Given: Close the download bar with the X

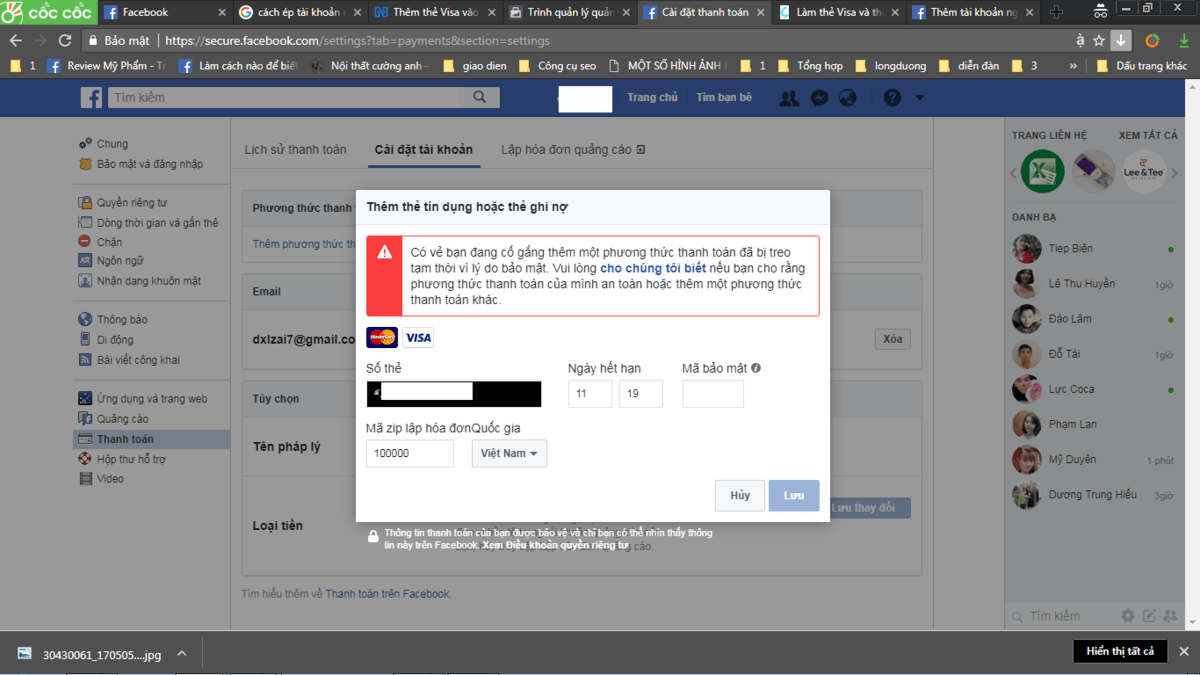Looking at the screenshot, I should pos(1185,651).
